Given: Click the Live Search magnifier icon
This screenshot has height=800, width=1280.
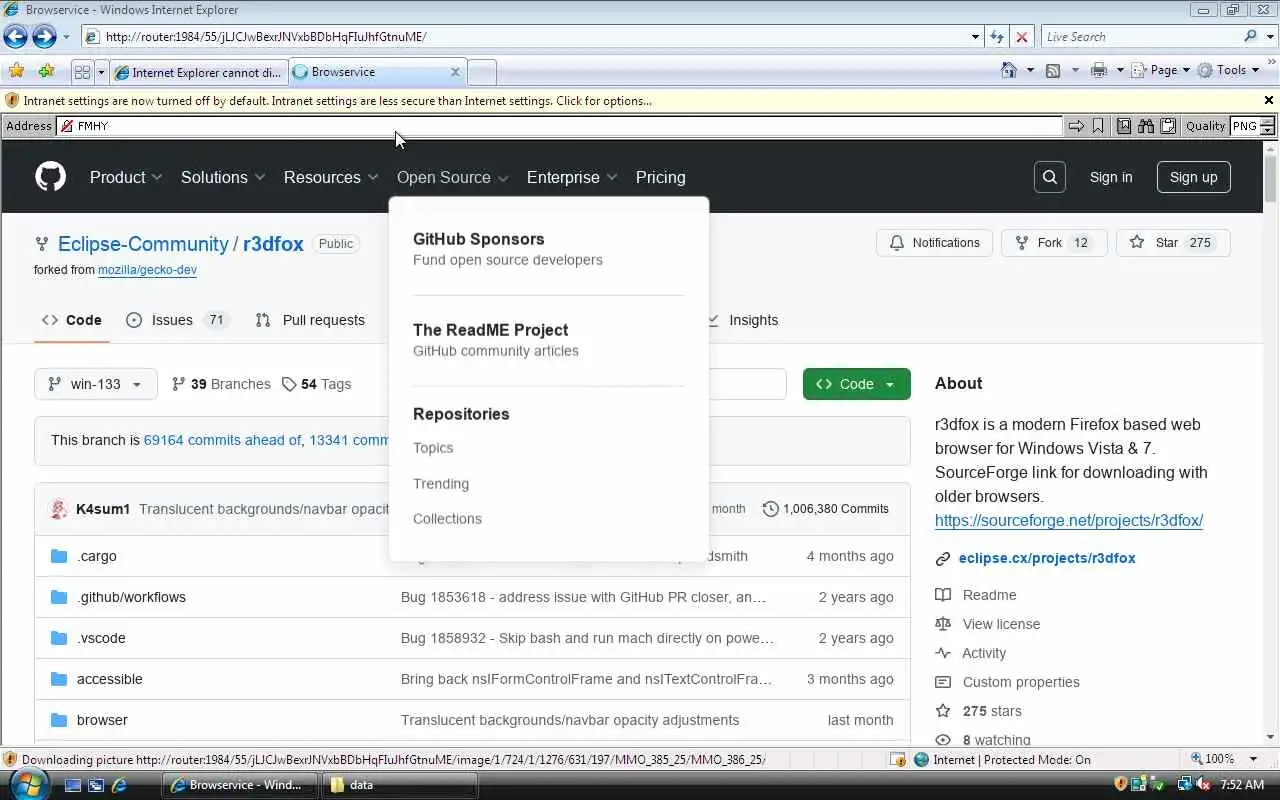Looking at the screenshot, I should tap(1251, 37).
